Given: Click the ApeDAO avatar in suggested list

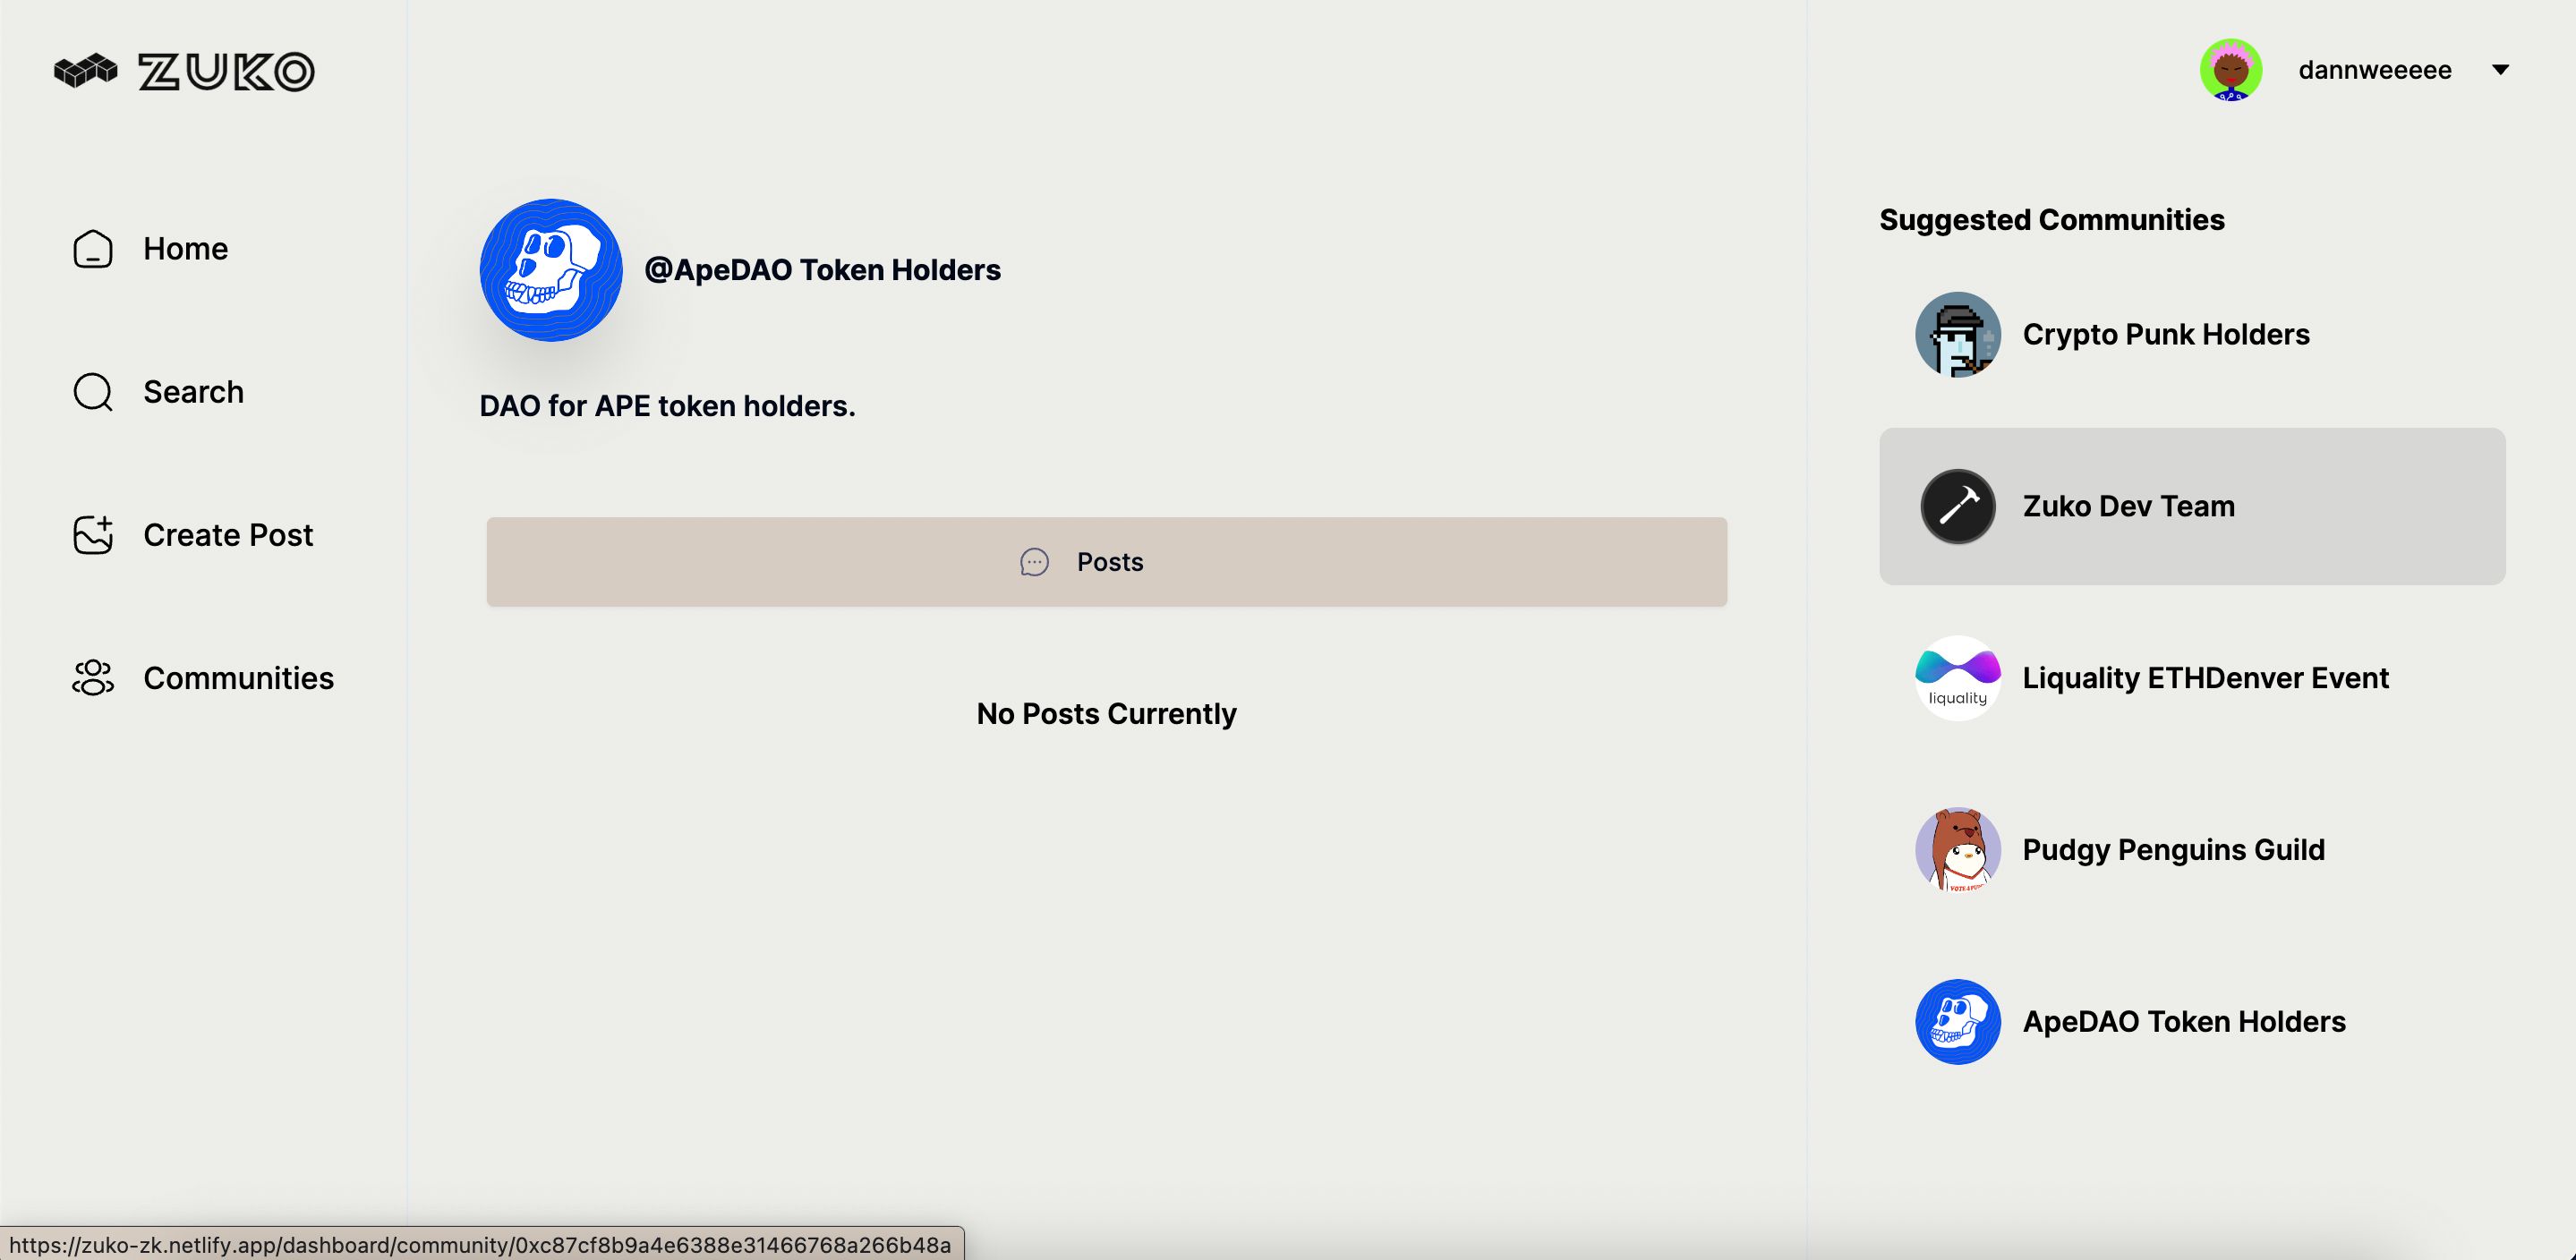Looking at the screenshot, I should pyautogui.click(x=1958, y=1022).
